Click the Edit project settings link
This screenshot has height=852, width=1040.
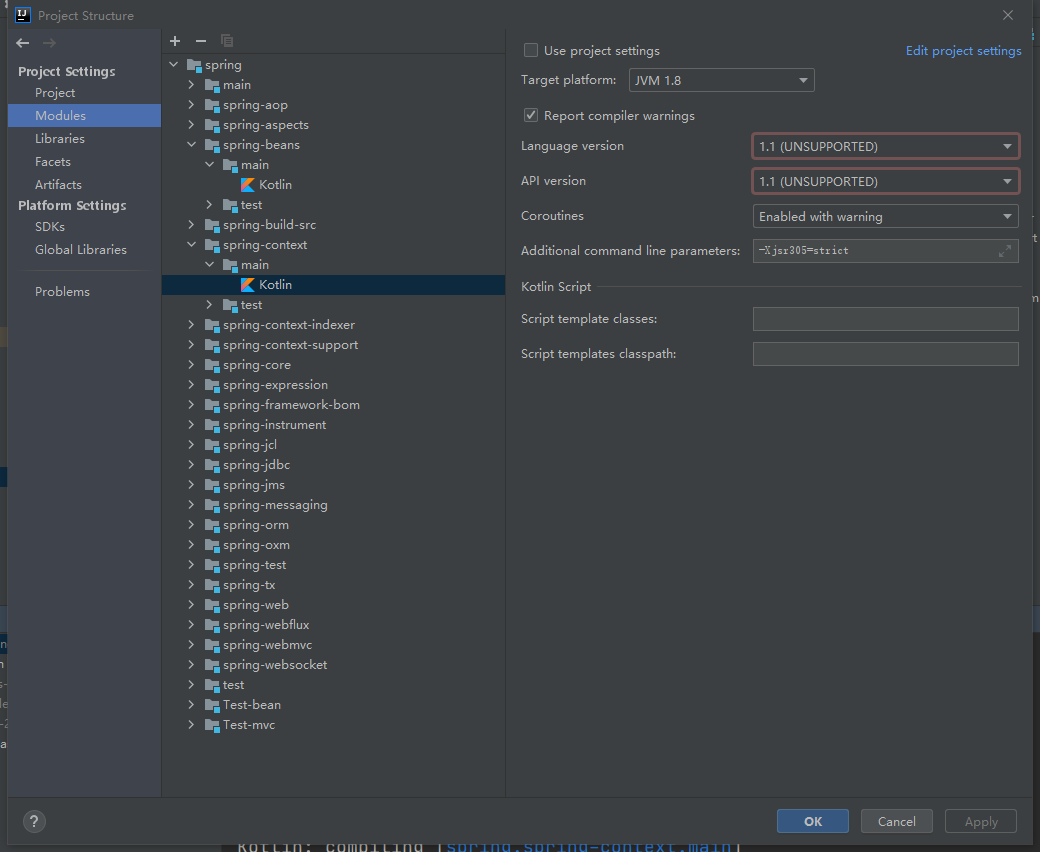963,50
